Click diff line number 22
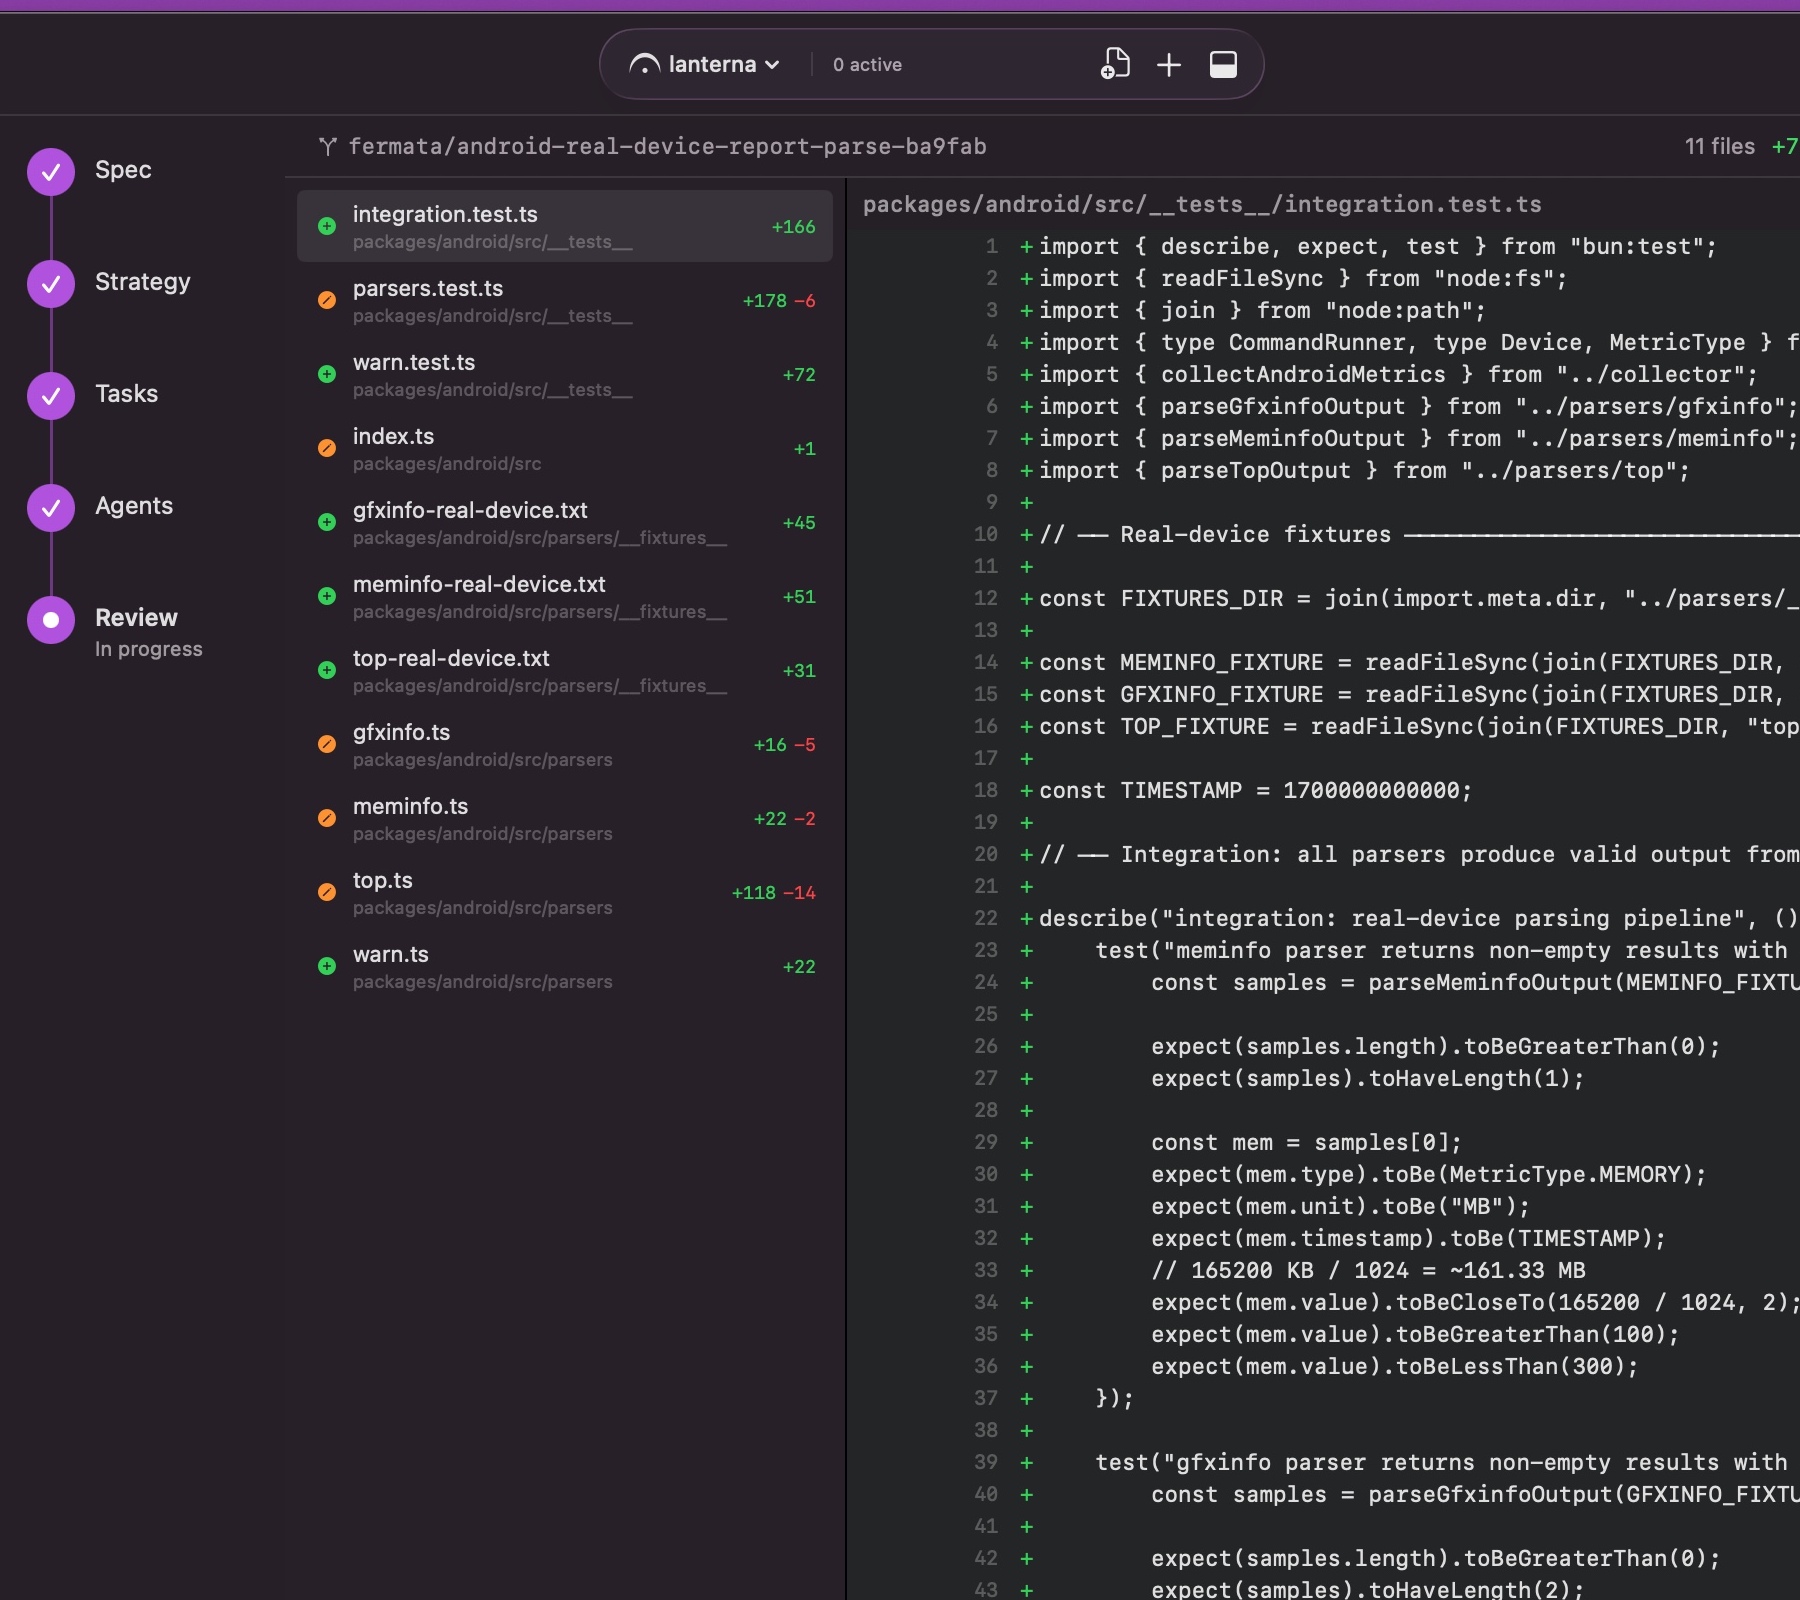Viewport: 1800px width, 1600px height. (986, 919)
